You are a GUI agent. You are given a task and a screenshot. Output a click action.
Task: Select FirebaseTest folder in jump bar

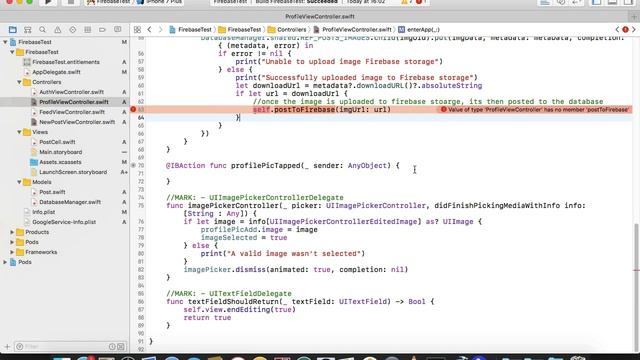240,29
